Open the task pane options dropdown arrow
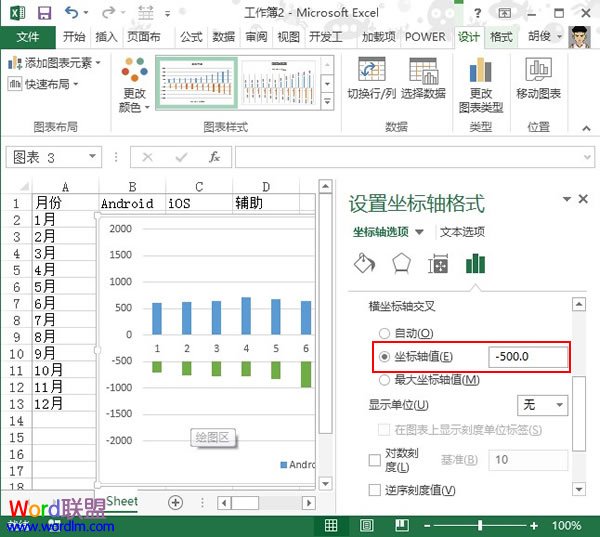Viewport: 600px width, 537px height. (x=567, y=199)
